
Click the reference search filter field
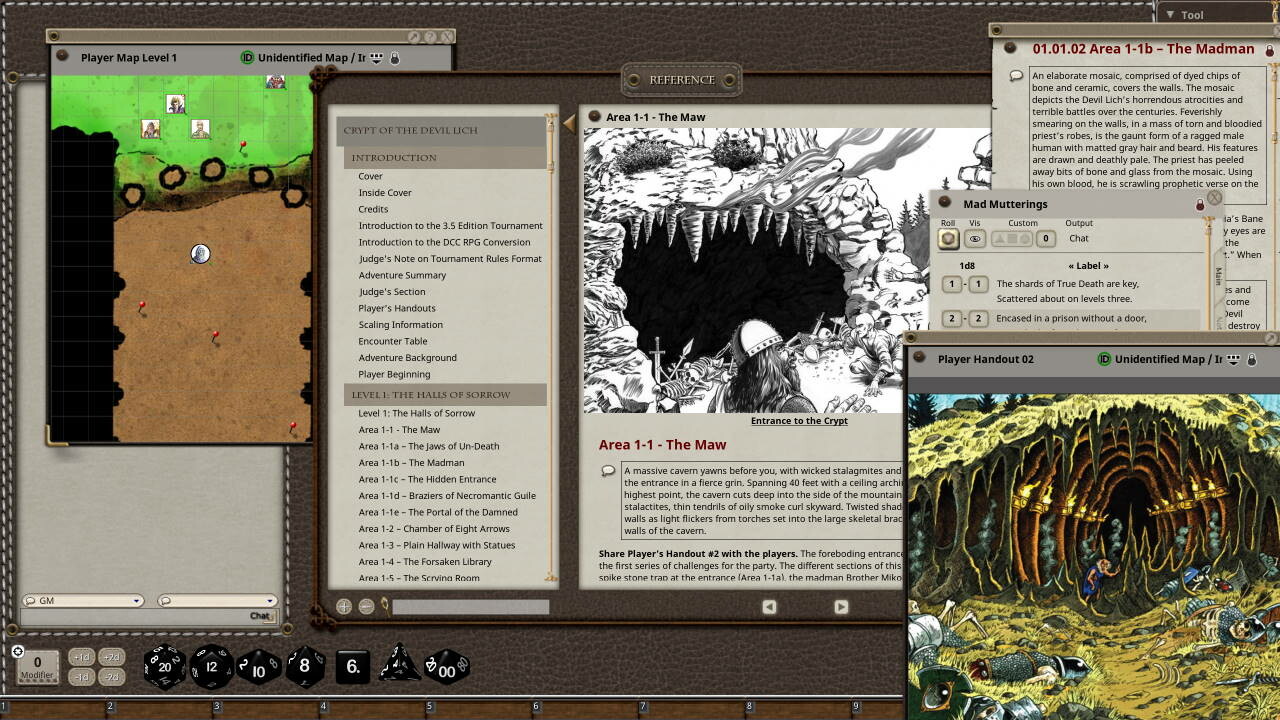coord(470,607)
